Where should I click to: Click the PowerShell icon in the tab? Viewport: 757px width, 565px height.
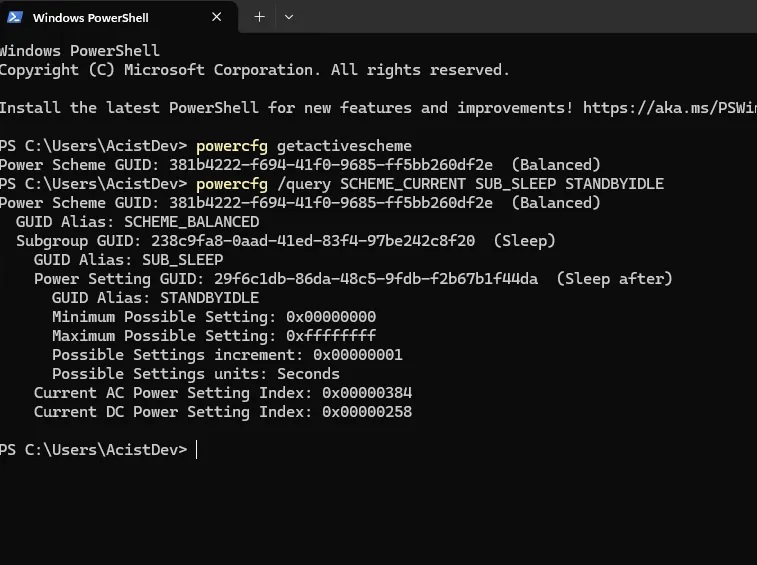(x=14, y=17)
